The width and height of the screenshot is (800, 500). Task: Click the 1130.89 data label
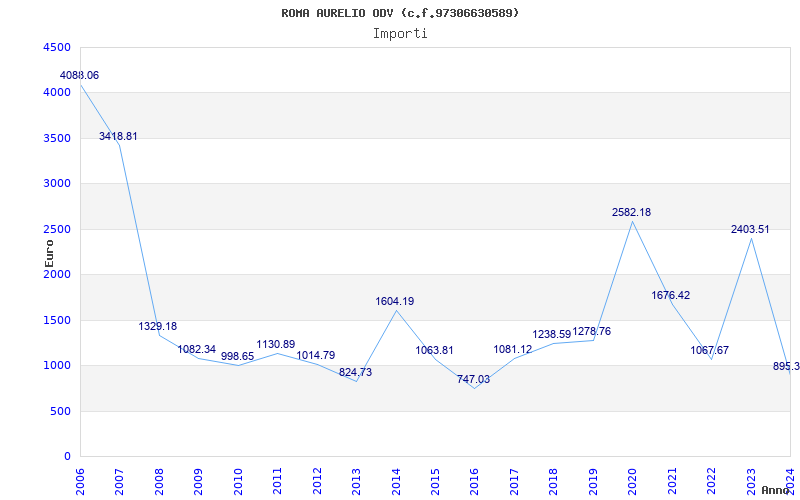(x=276, y=344)
